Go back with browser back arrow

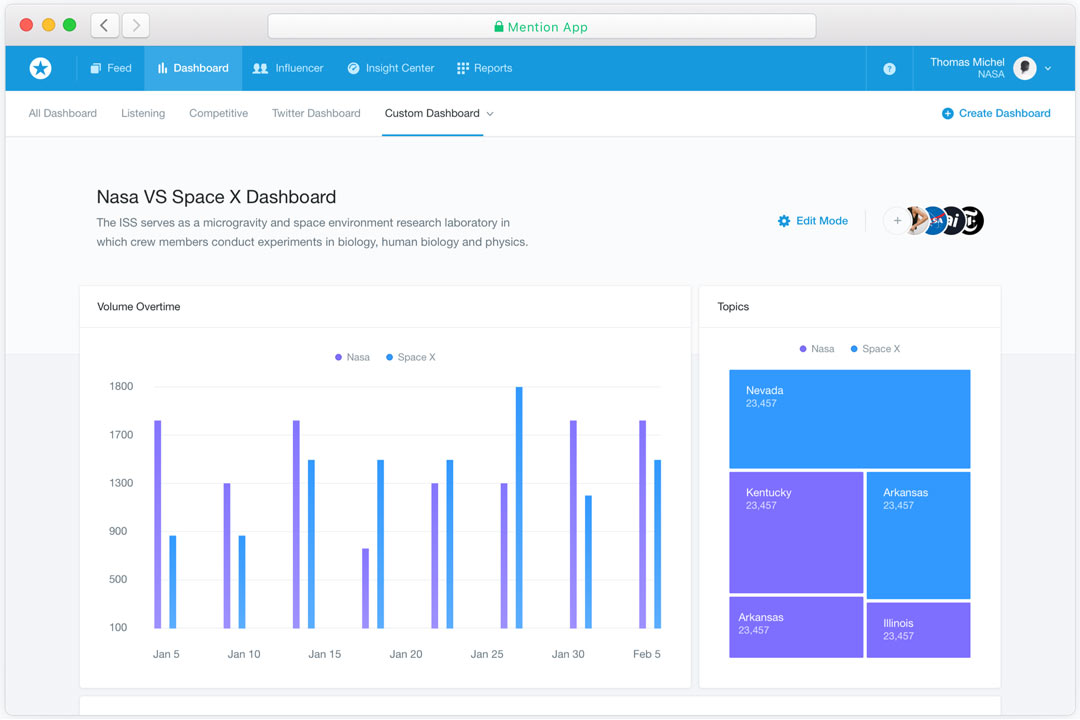pos(105,25)
